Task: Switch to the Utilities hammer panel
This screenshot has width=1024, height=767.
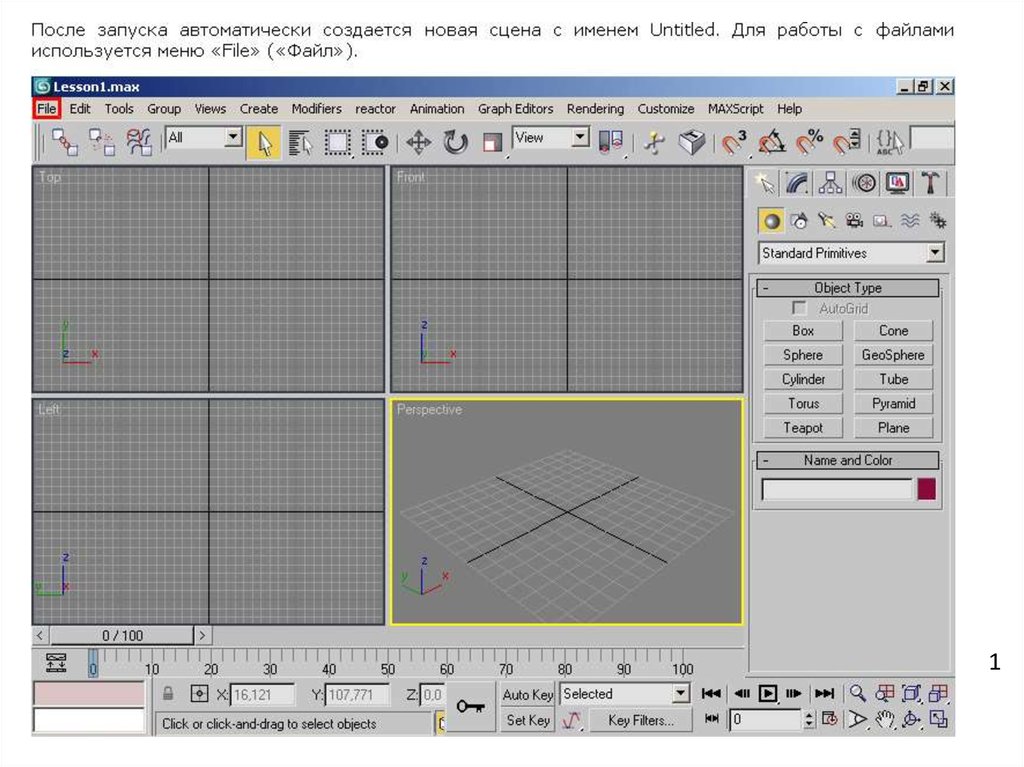Action: click(x=930, y=183)
